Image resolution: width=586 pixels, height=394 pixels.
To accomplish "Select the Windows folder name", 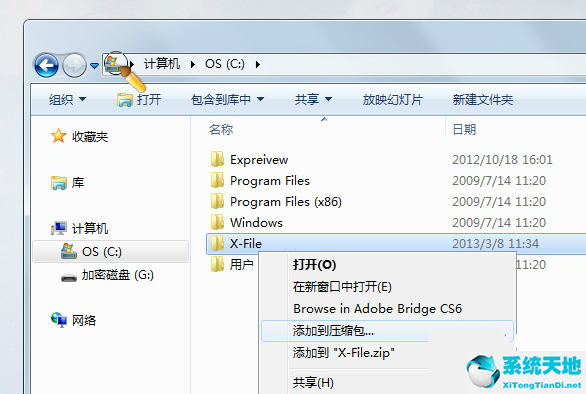I will point(256,223).
